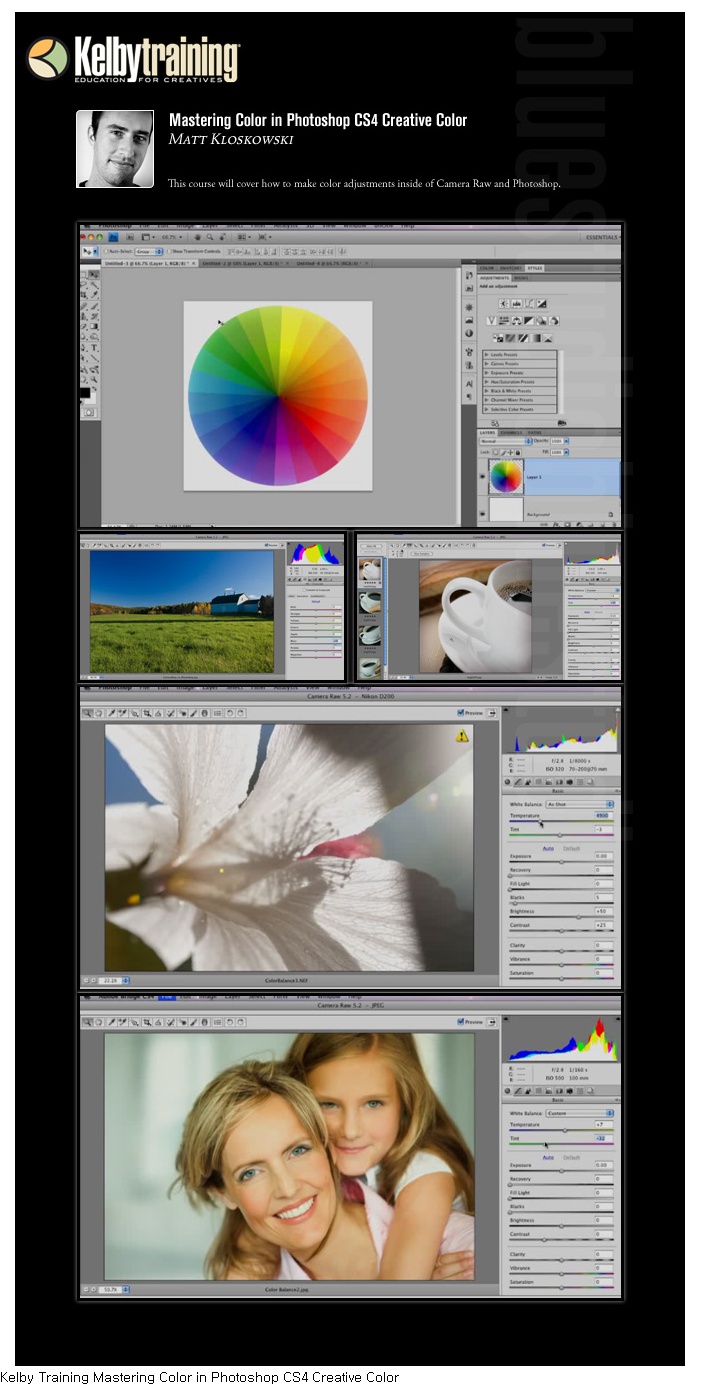
Task: Toggle Preview checkbox in flower Camera Raw window
Action: click(x=460, y=713)
